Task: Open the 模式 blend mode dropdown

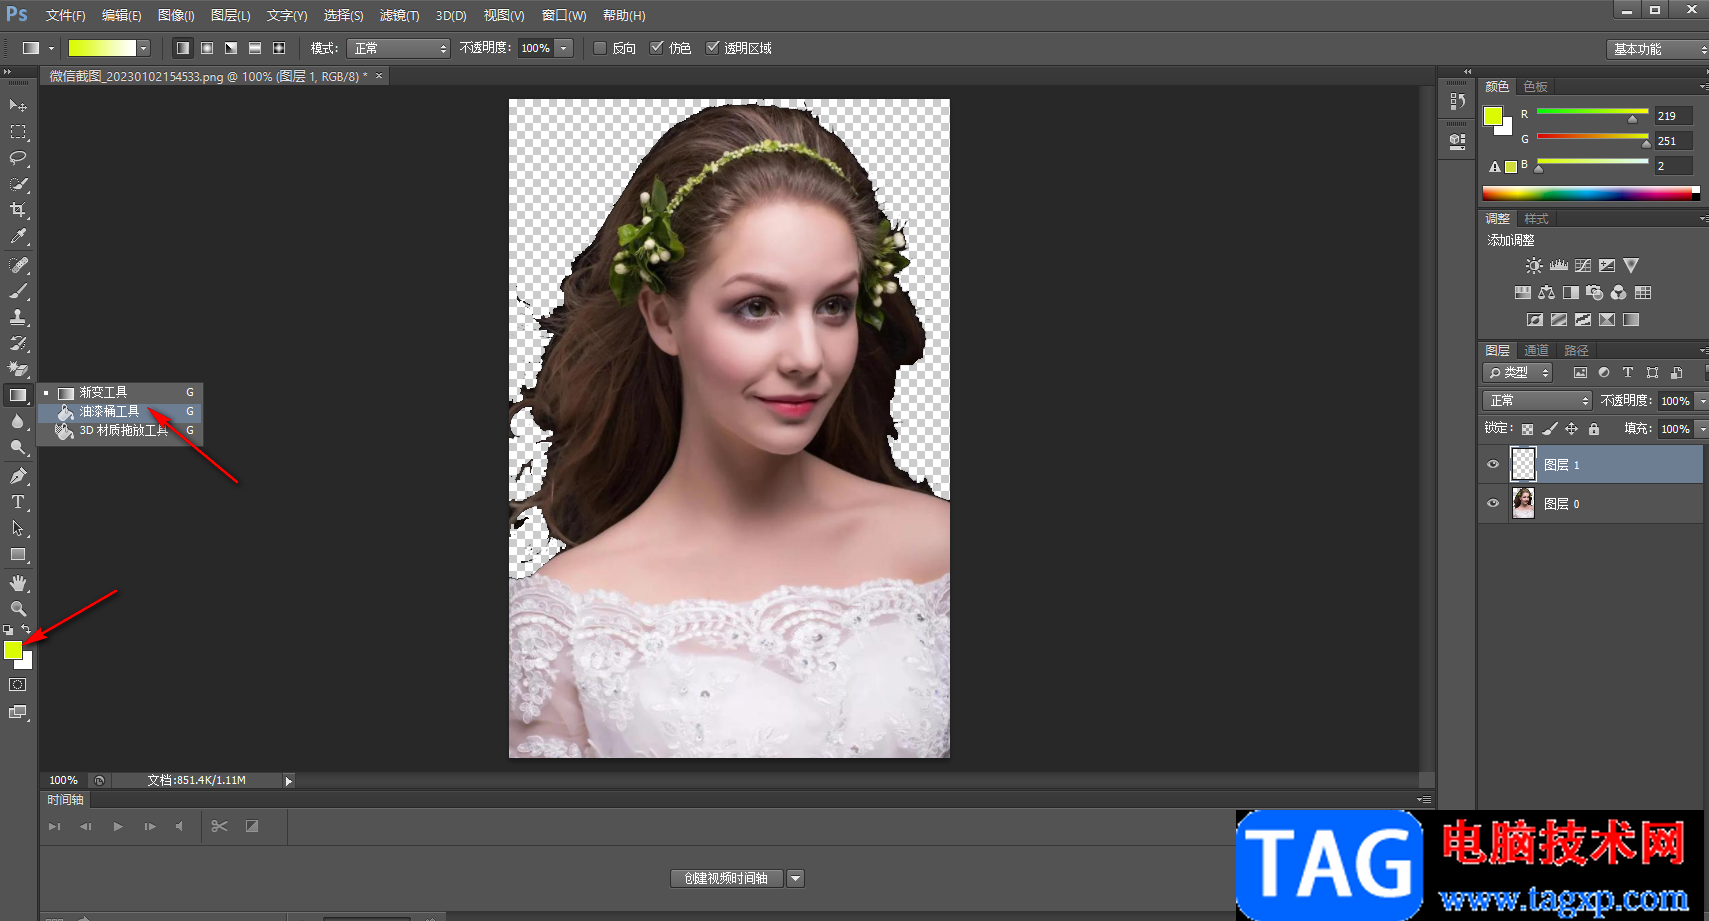Action: [x=399, y=48]
